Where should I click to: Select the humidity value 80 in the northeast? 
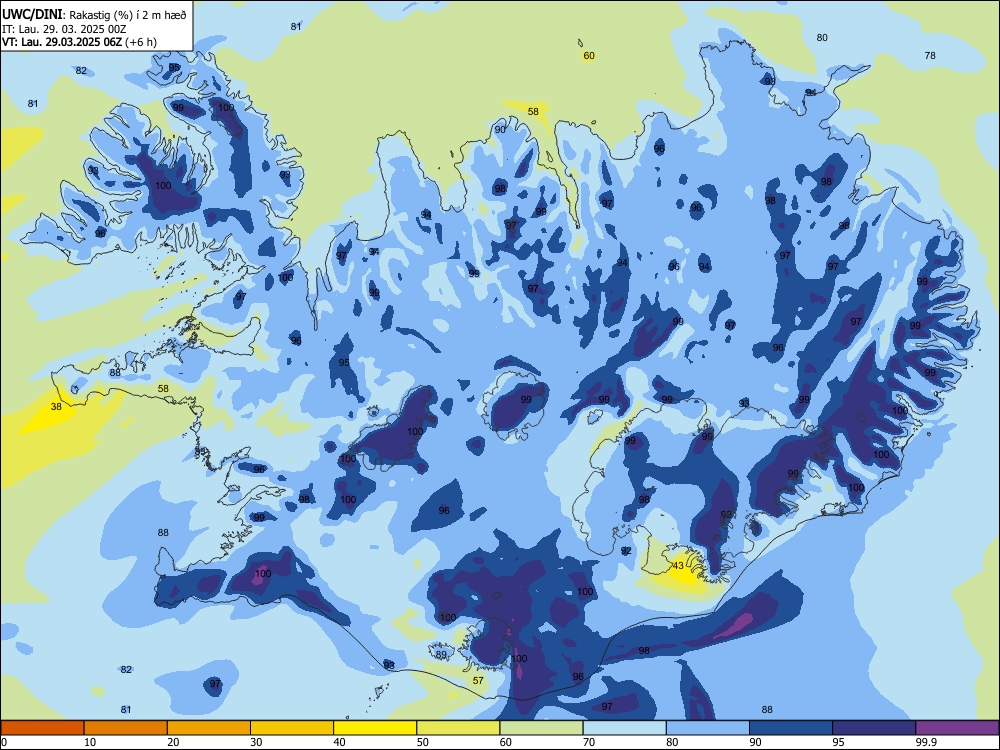pyautogui.click(x=822, y=38)
